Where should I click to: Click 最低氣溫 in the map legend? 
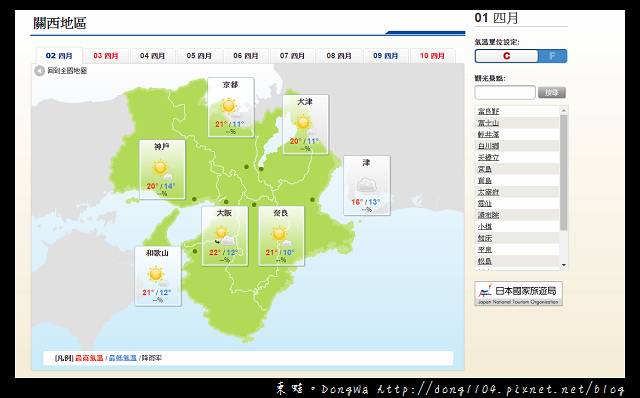pyautogui.click(x=122, y=358)
